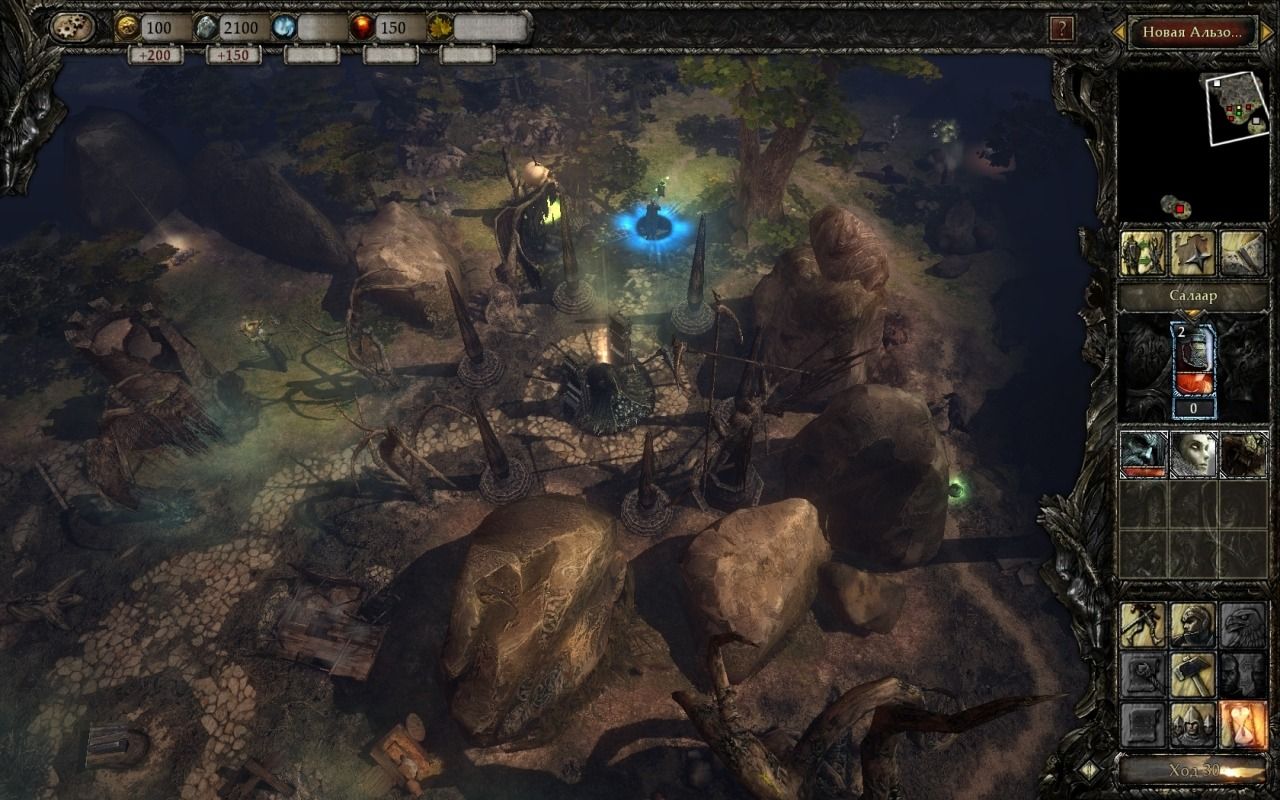
Task: Select the Новая Альзо... location tab
Action: pos(1191,32)
